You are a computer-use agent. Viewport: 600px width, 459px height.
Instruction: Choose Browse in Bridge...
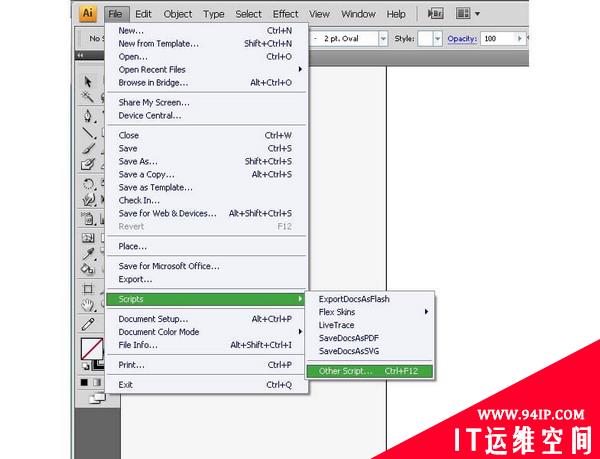coord(206,82)
